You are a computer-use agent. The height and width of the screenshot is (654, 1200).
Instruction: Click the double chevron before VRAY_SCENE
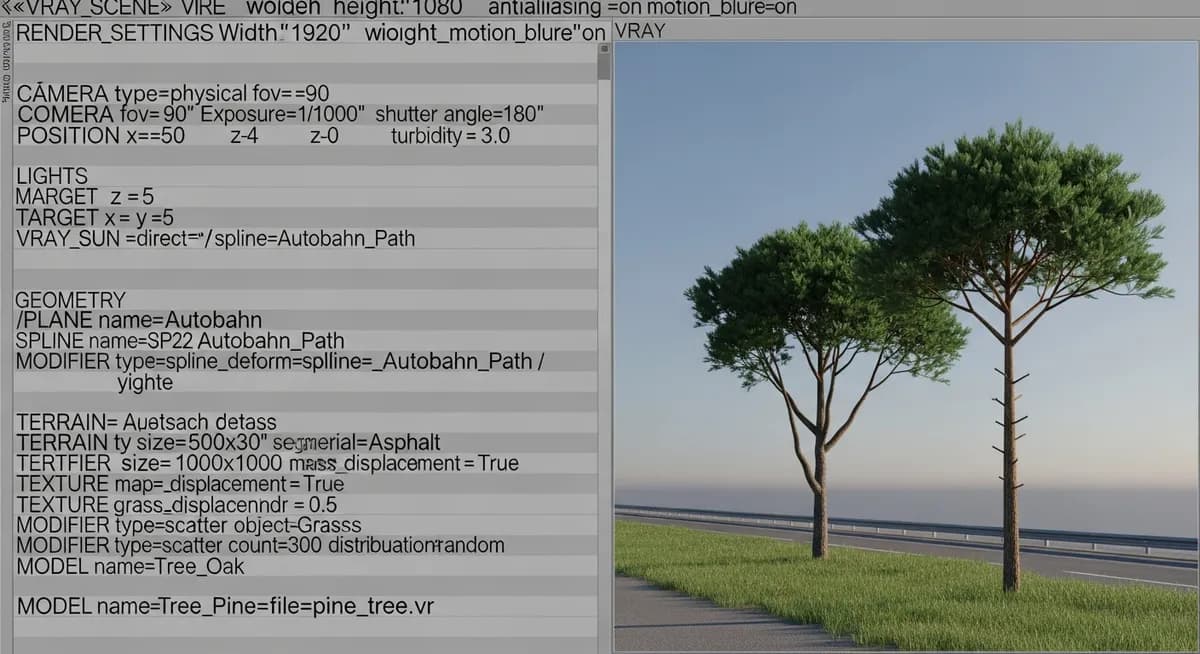click(16, 8)
